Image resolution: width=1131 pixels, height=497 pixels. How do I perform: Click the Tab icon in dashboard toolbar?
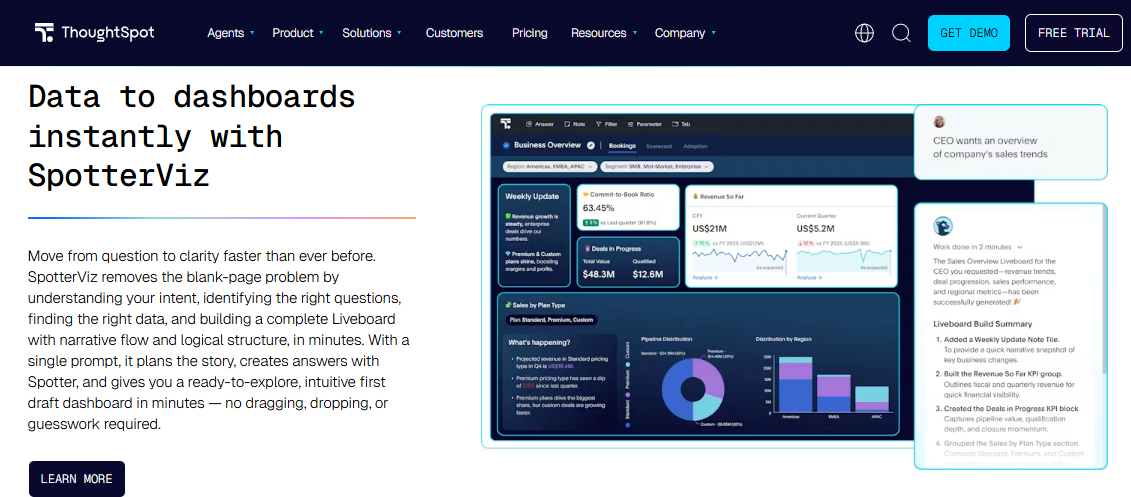pos(675,124)
